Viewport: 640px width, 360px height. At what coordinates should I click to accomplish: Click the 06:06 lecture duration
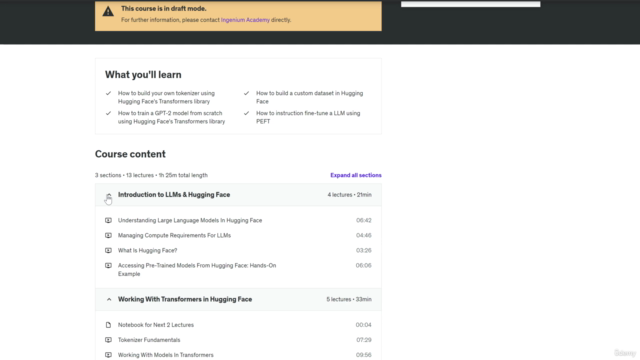pos(364,266)
